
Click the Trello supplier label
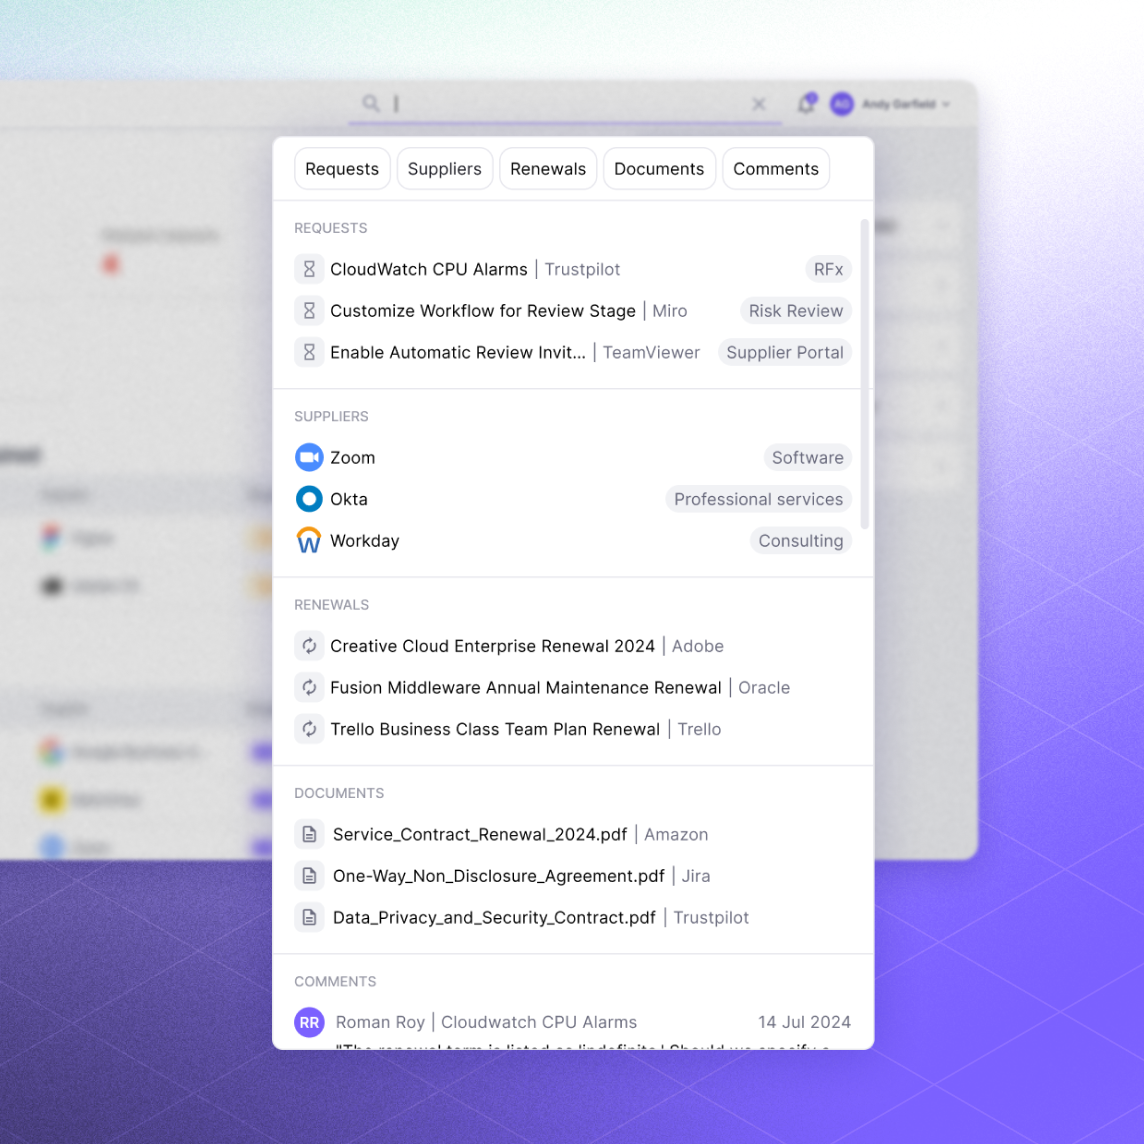click(x=699, y=729)
